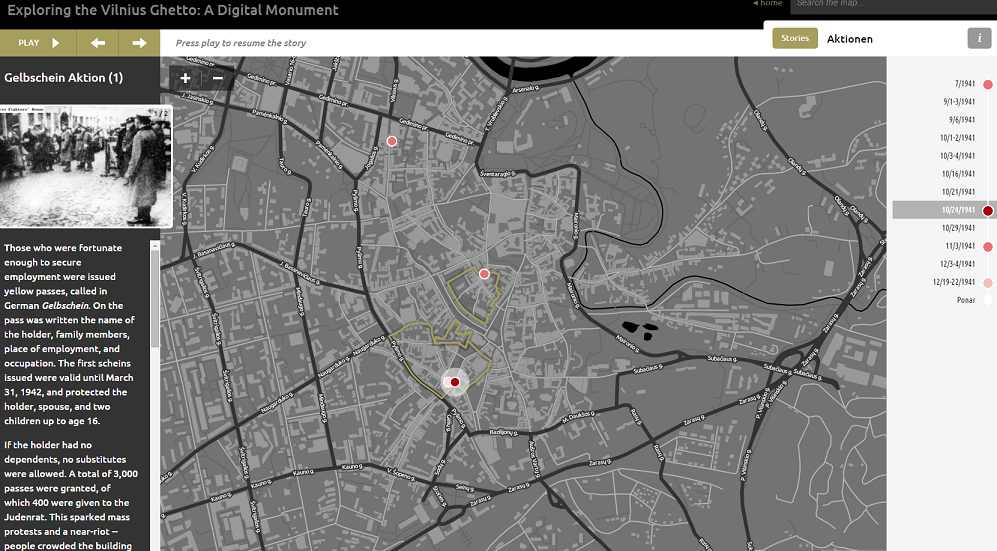Screen dimensions: 997x551
Task: Open the historical photo thumbnail
Action: [86, 166]
